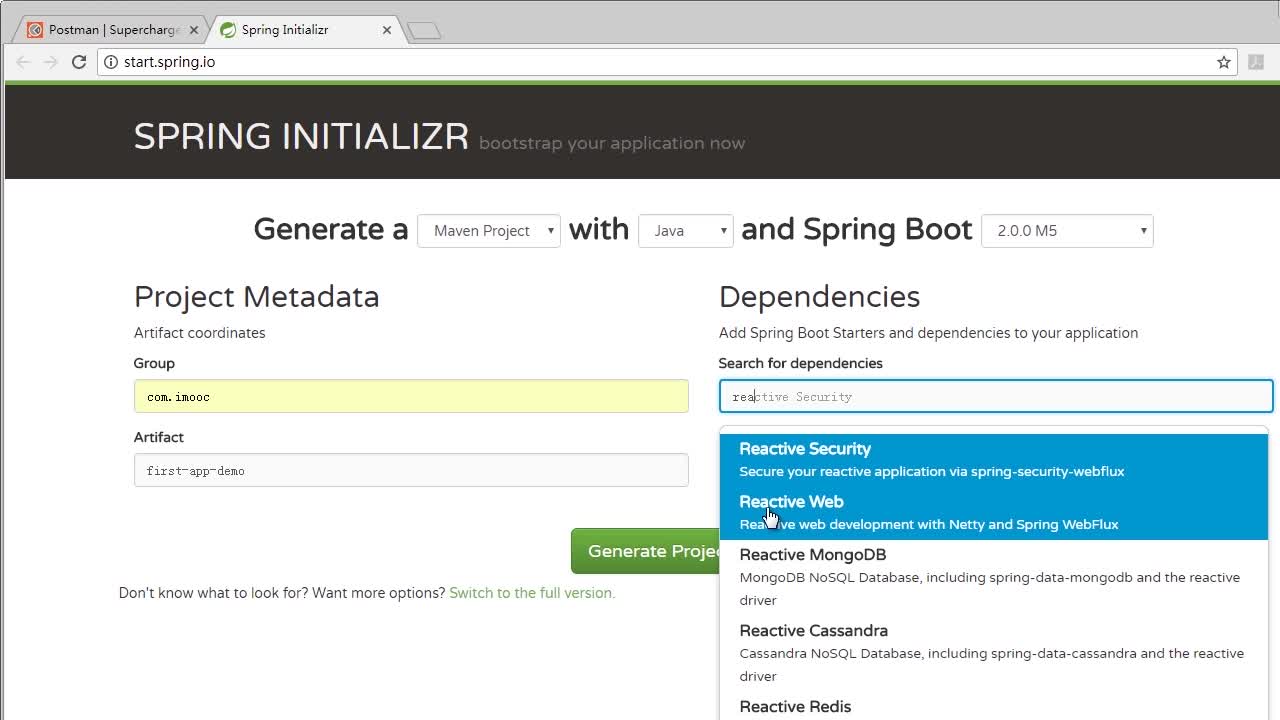This screenshot has height=720, width=1280.
Task: Click the Postman tab favicon
Action: tap(35, 30)
